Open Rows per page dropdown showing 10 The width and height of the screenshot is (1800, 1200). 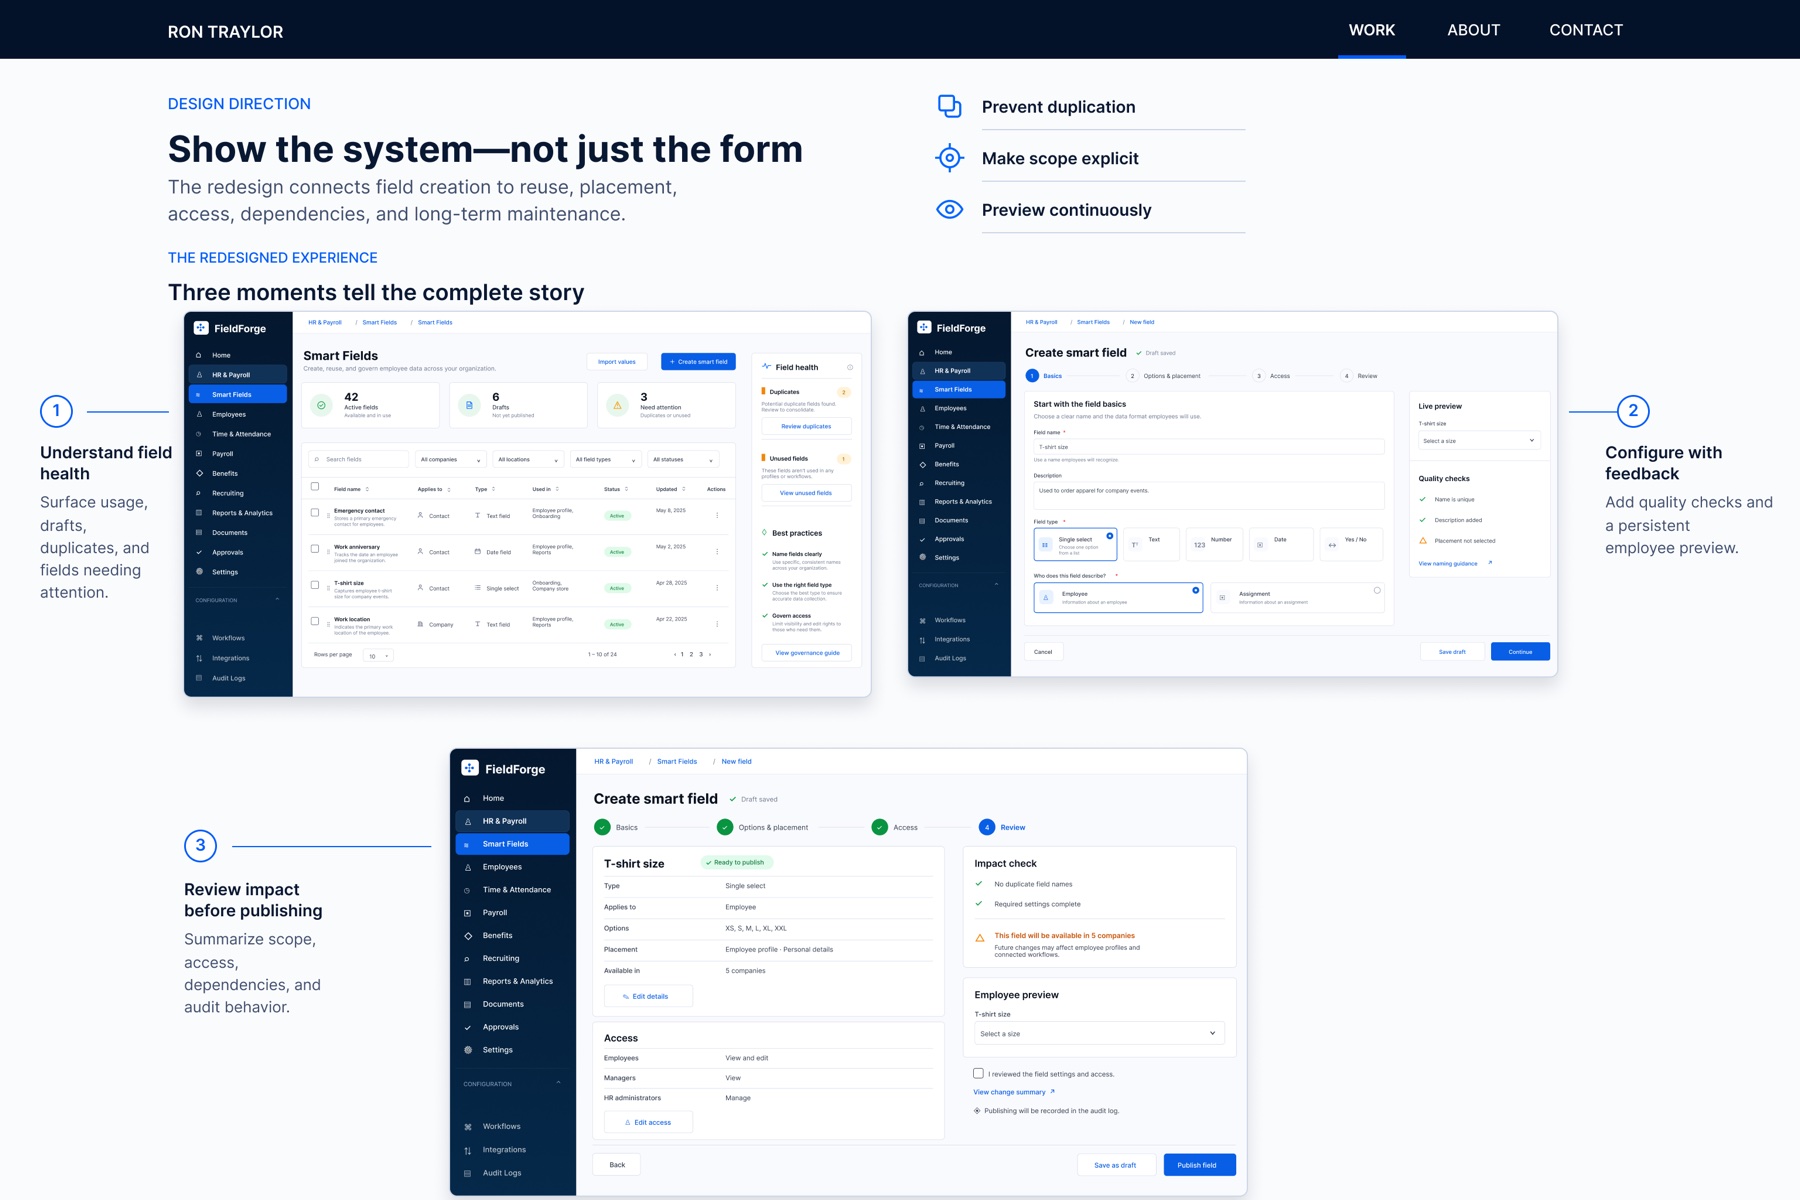pyautogui.click(x=378, y=656)
